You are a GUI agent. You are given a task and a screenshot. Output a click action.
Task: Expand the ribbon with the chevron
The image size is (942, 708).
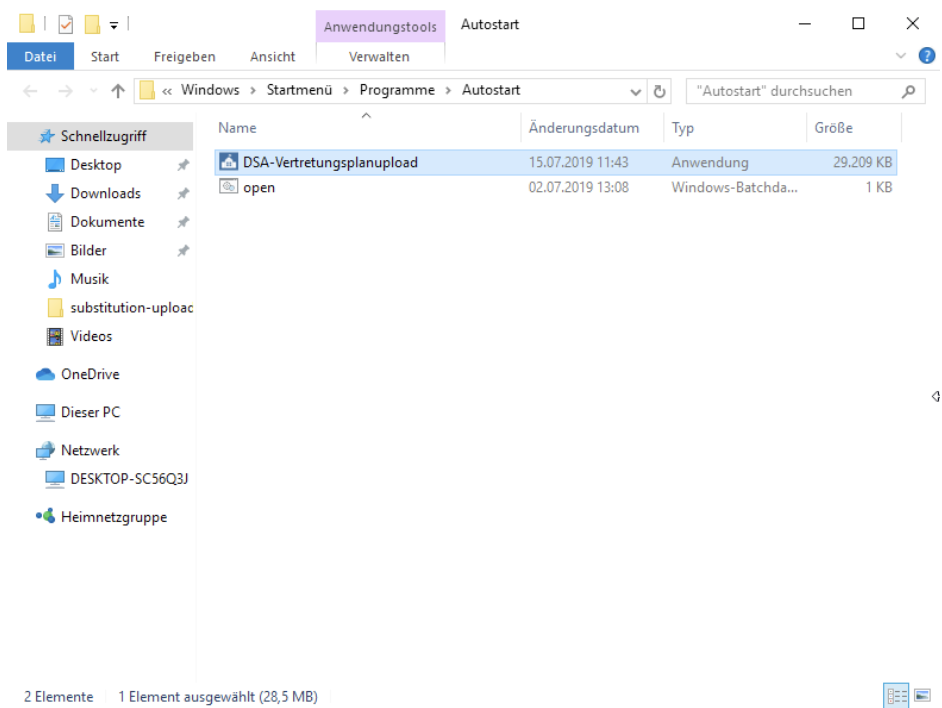coord(901,56)
